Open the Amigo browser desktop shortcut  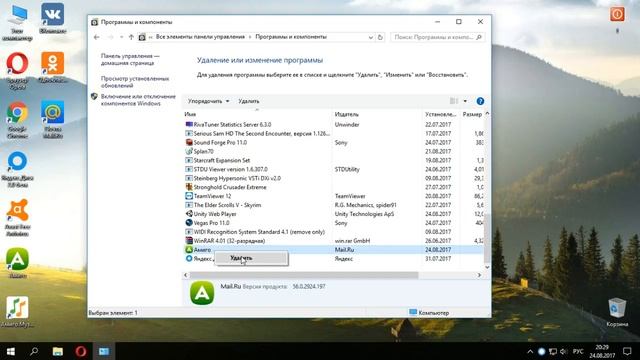pyautogui.click(x=17, y=263)
